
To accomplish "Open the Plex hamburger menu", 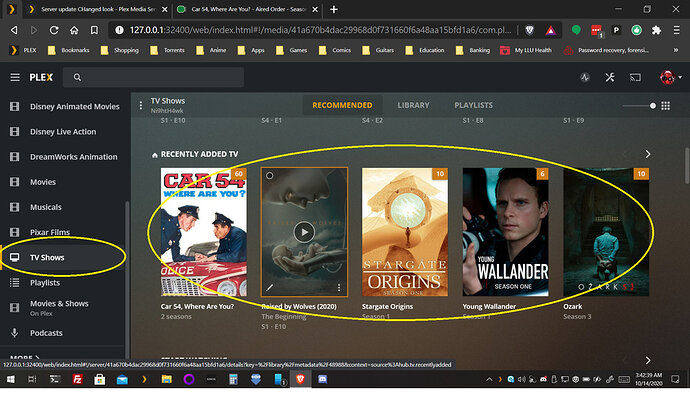I will pos(15,77).
